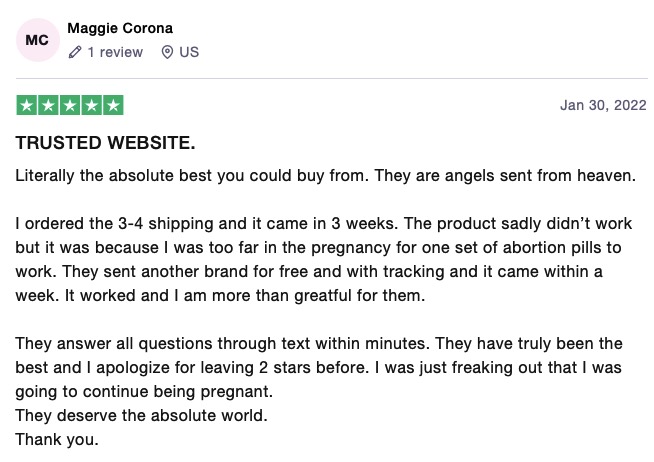Image resolution: width=654 pixels, height=462 pixels.
Task: Click the paragraph starting 'I ordered the 3-4 shipping'
Action: coord(324,259)
